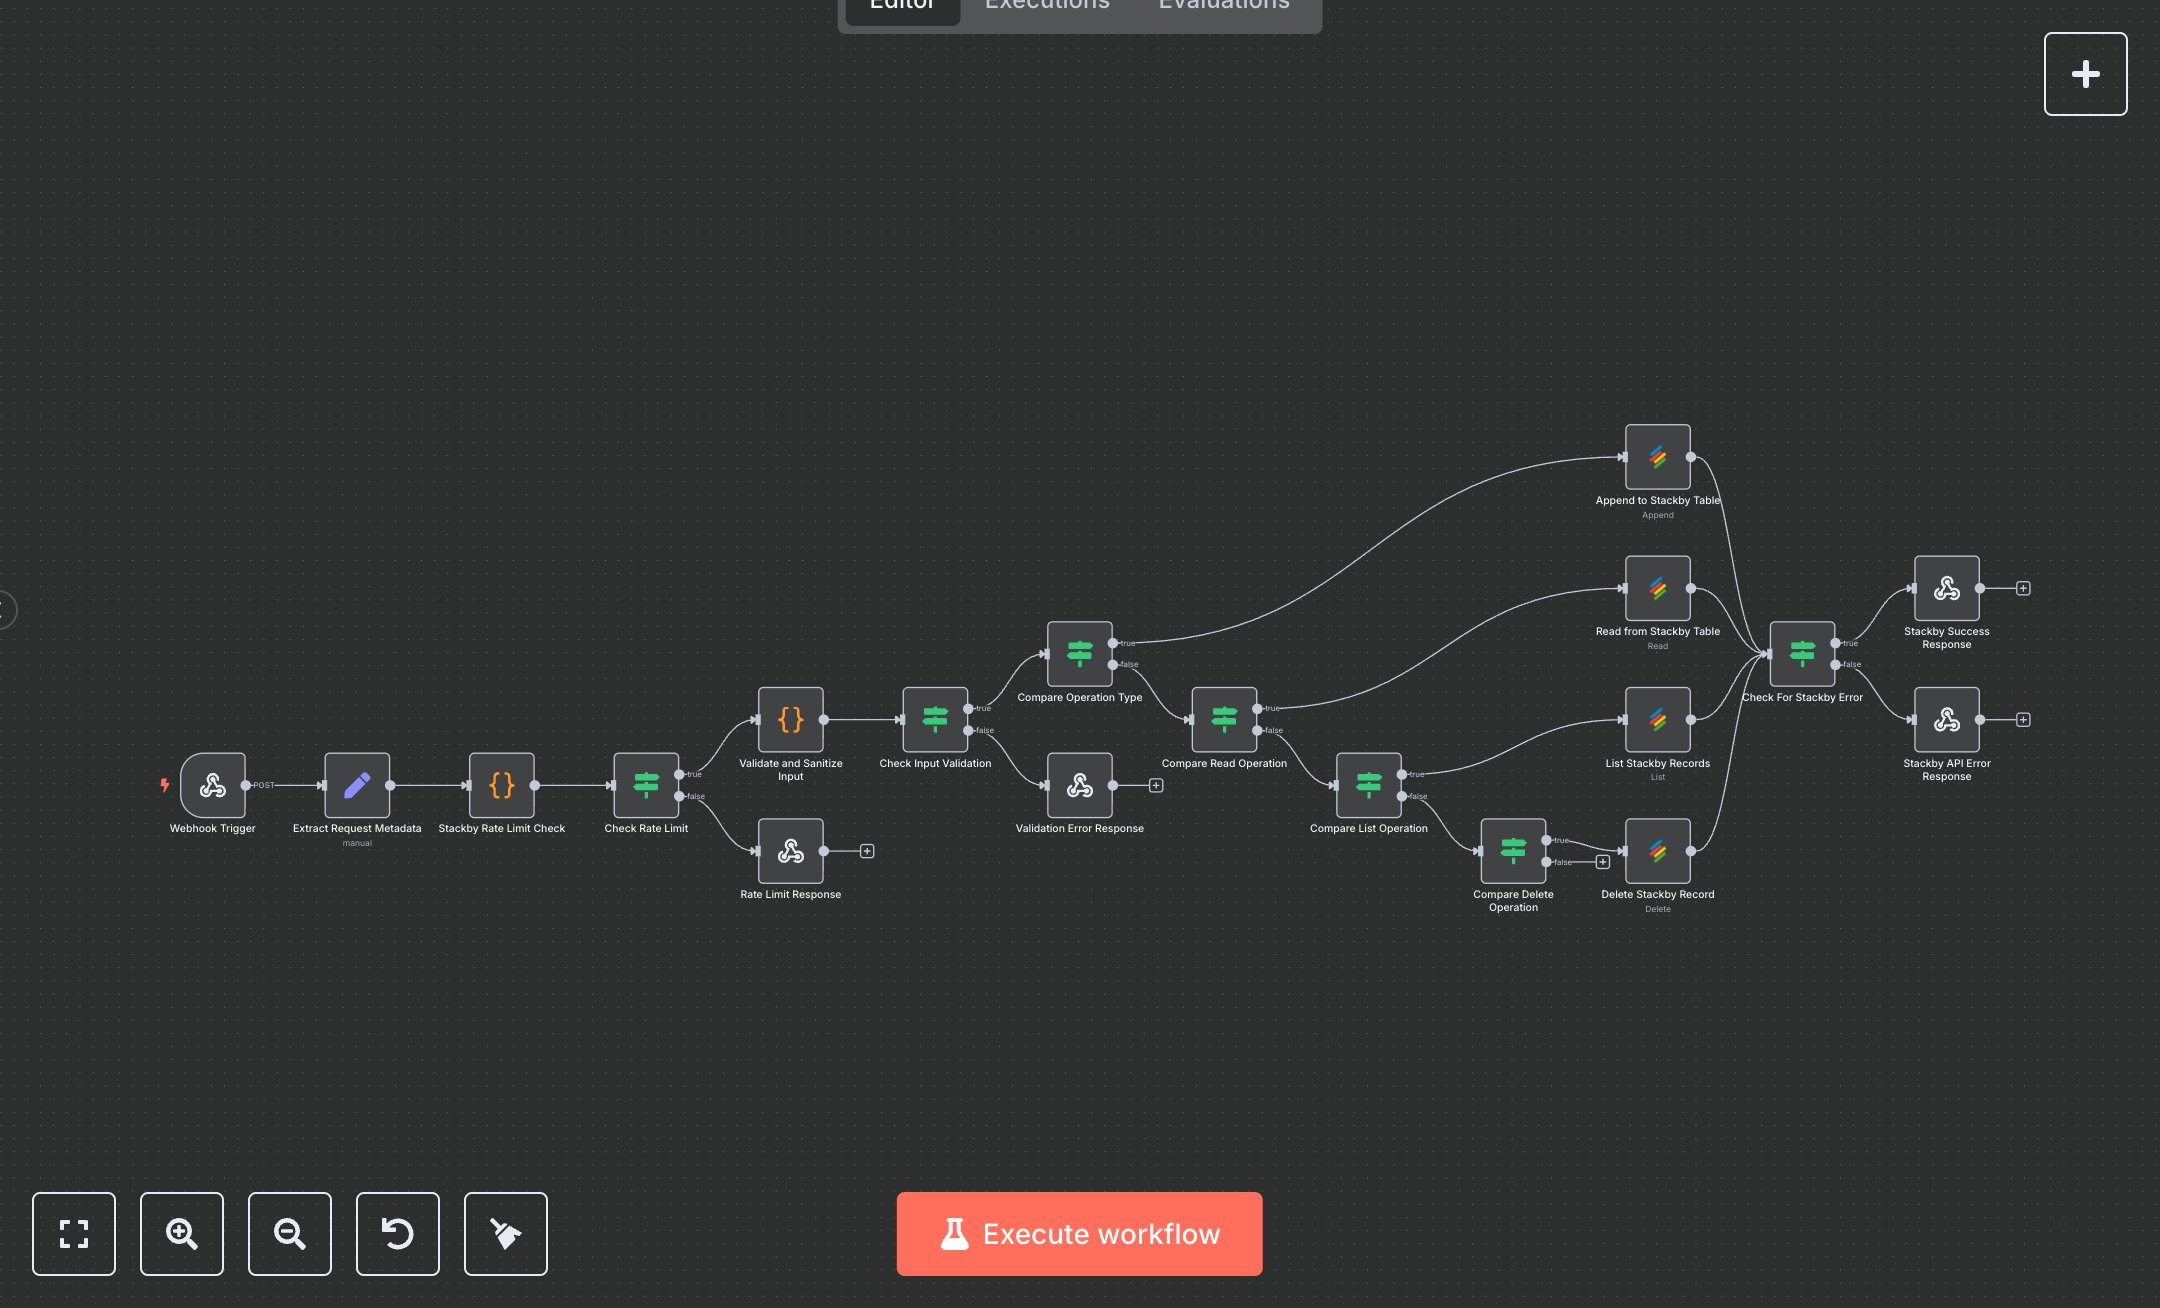Open the Check Rate Limit if node
This screenshot has width=2160, height=1308.
(646, 786)
